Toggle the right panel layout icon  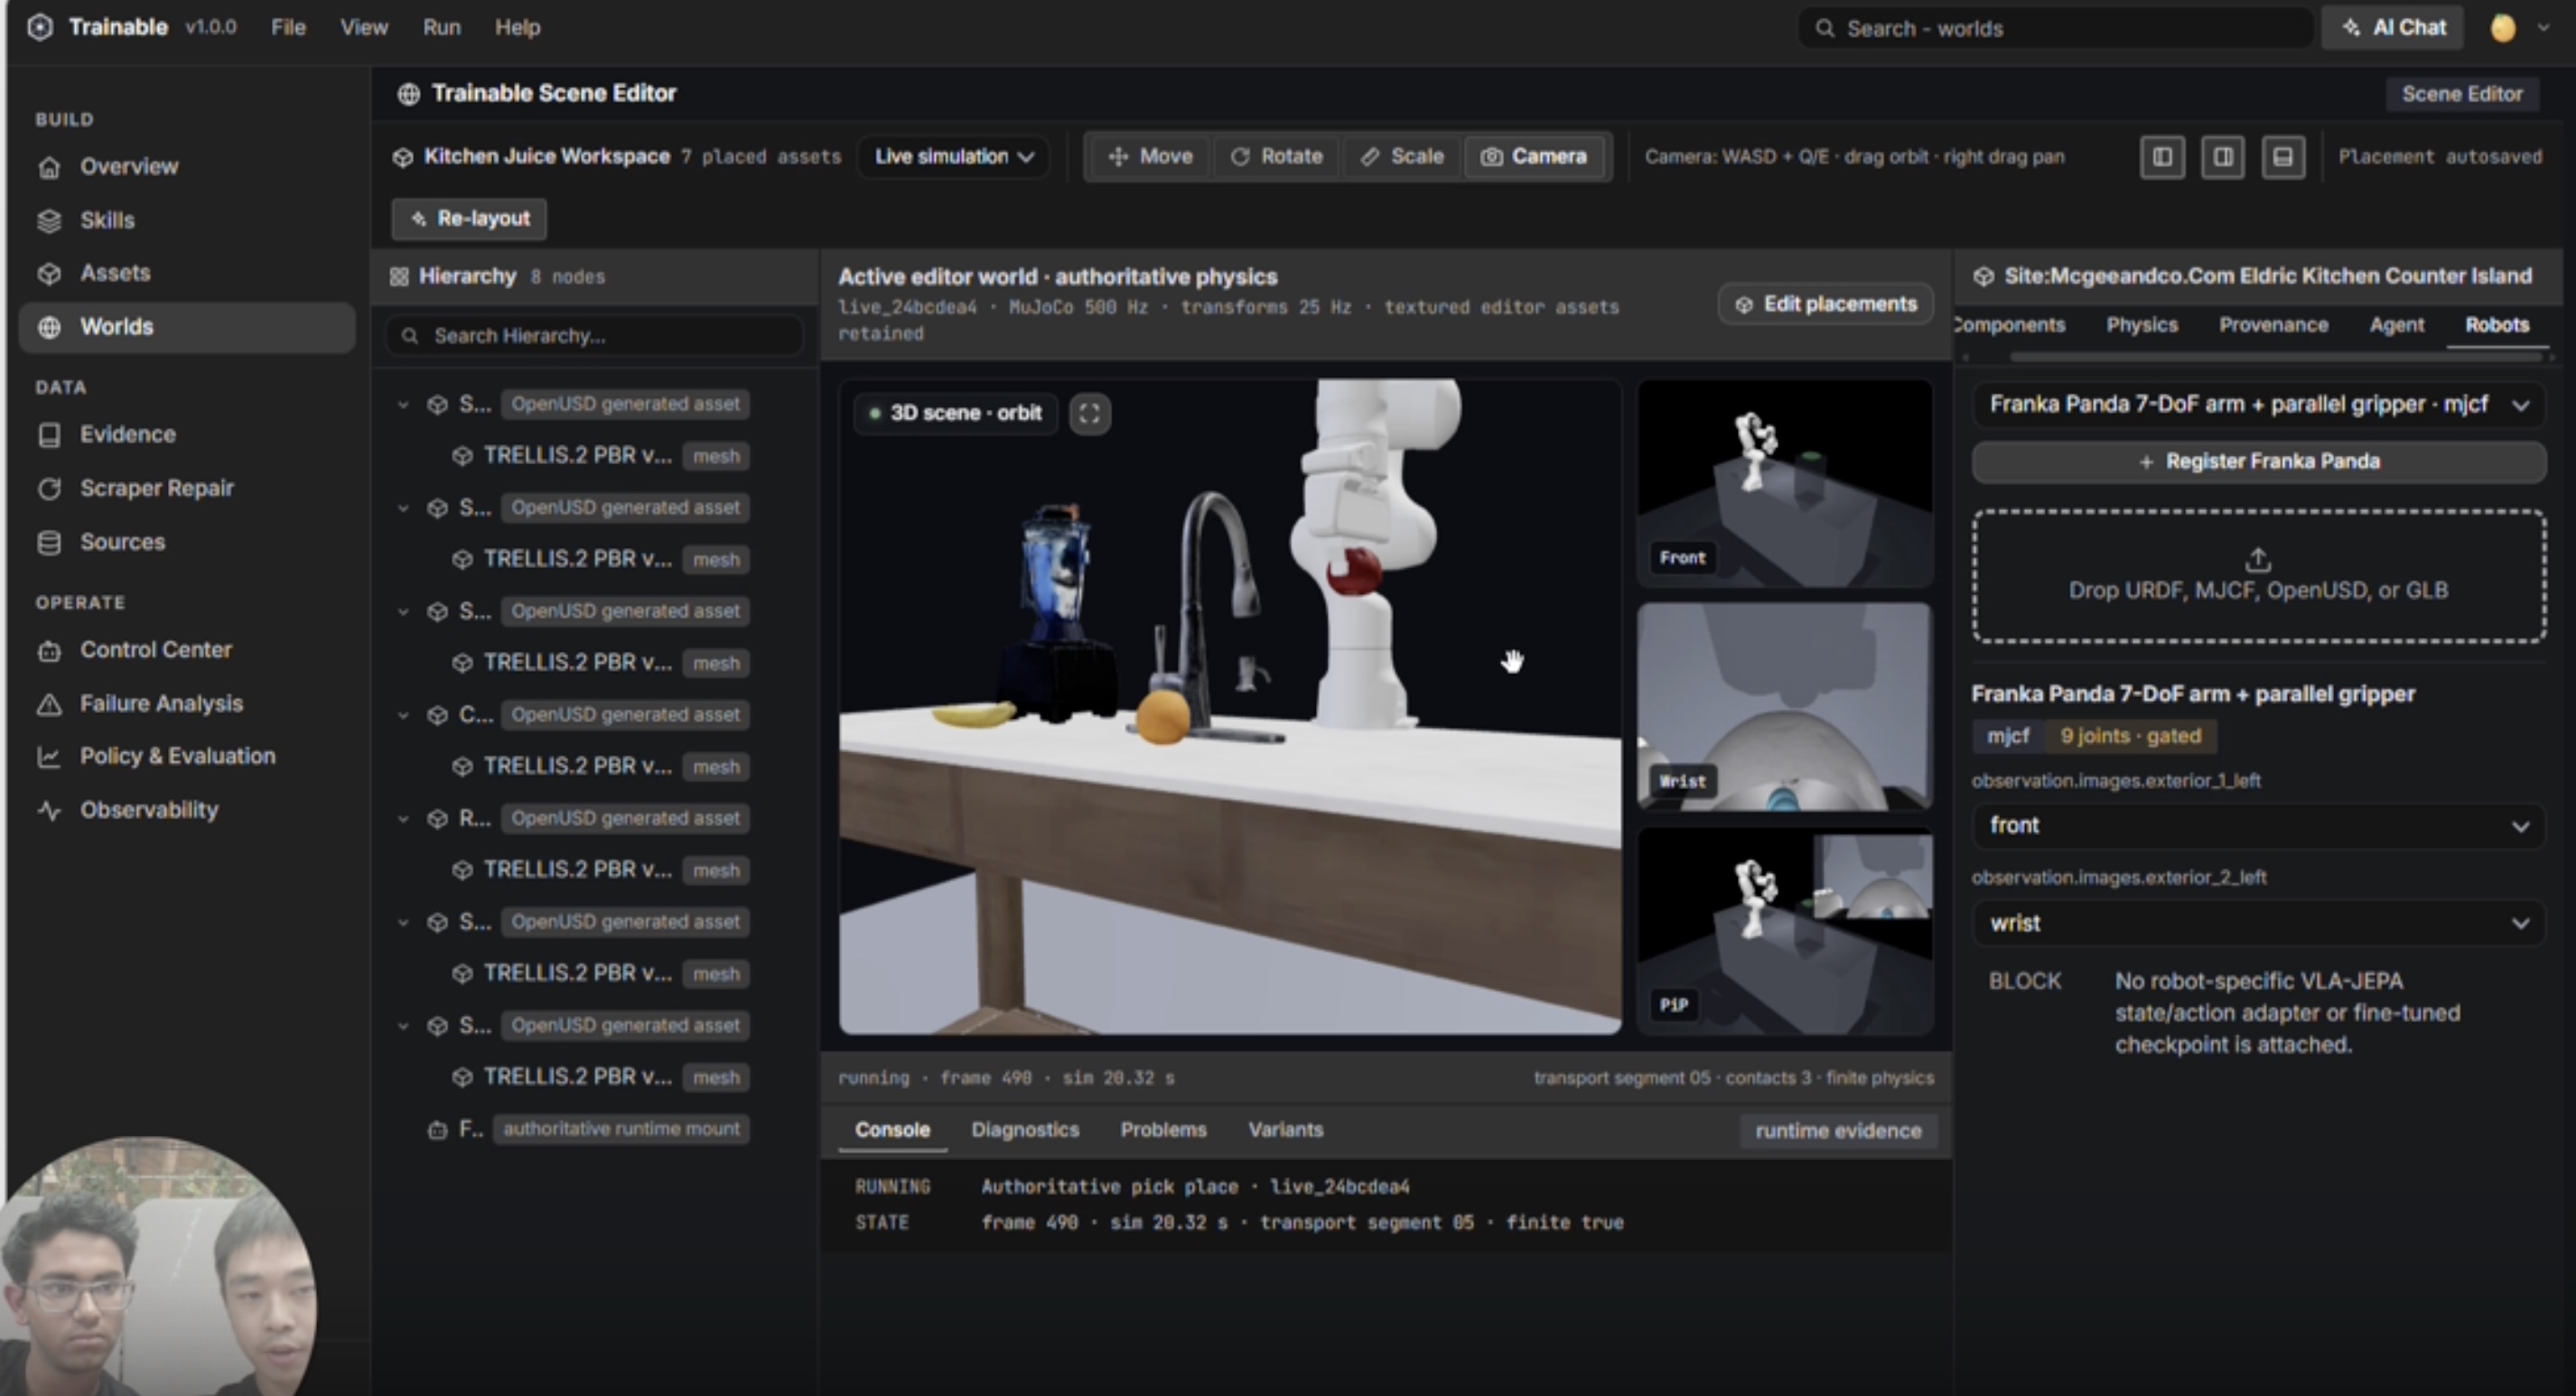[2222, 157]
